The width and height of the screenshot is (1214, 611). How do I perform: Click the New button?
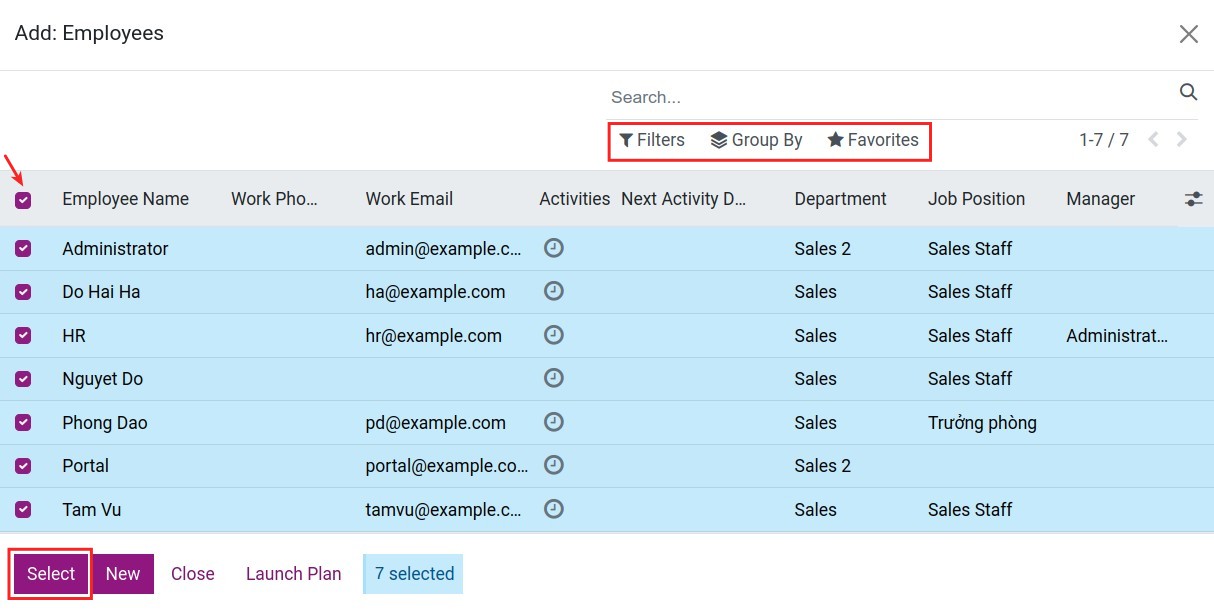coord(123,573)
